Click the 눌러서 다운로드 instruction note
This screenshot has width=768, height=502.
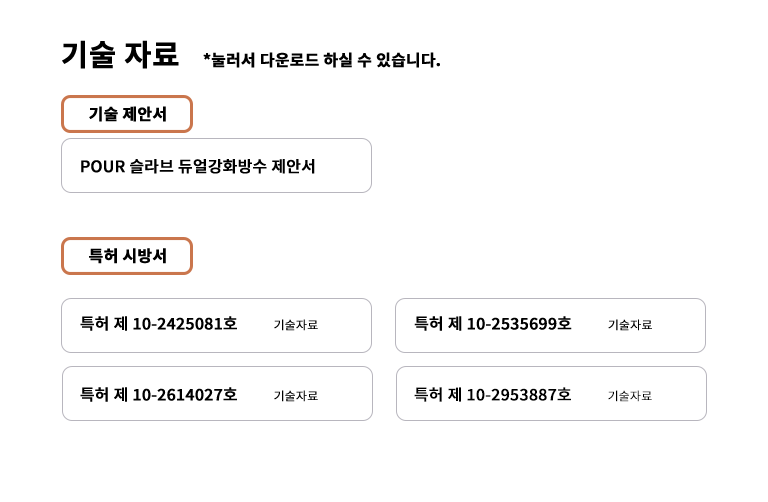(x=322, y=60)
